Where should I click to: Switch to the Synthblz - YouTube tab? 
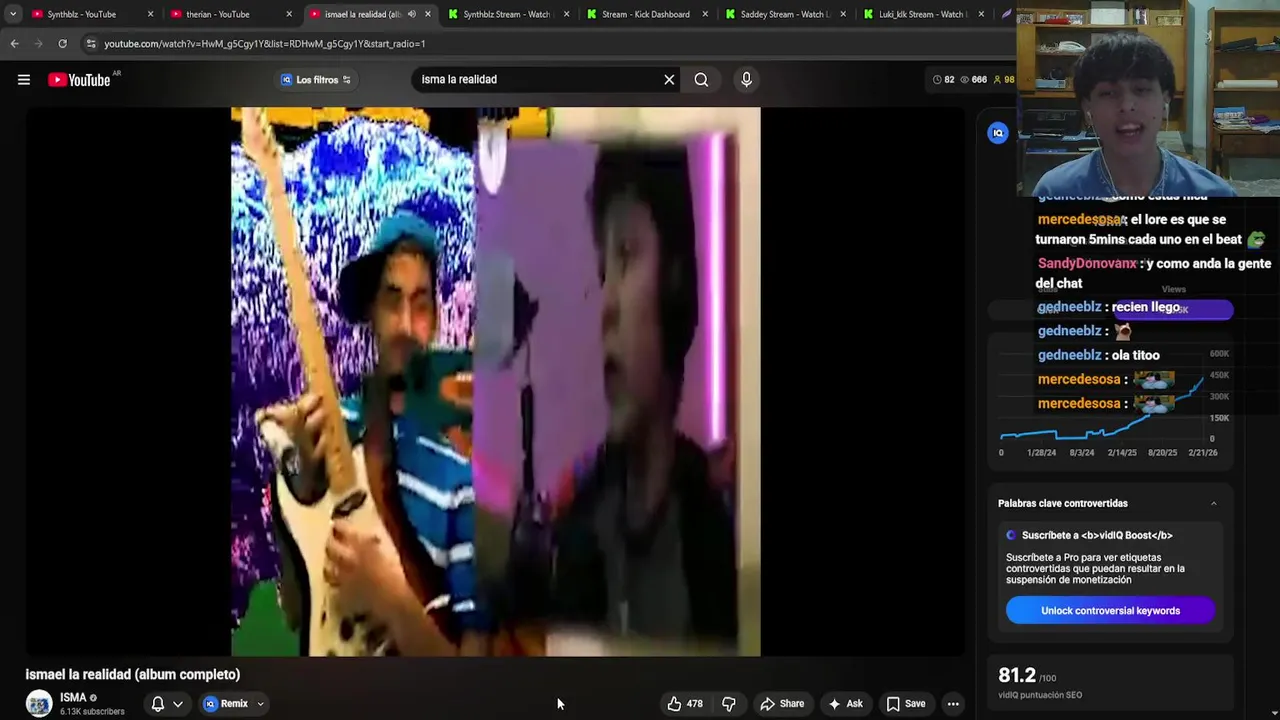point(82,14)
